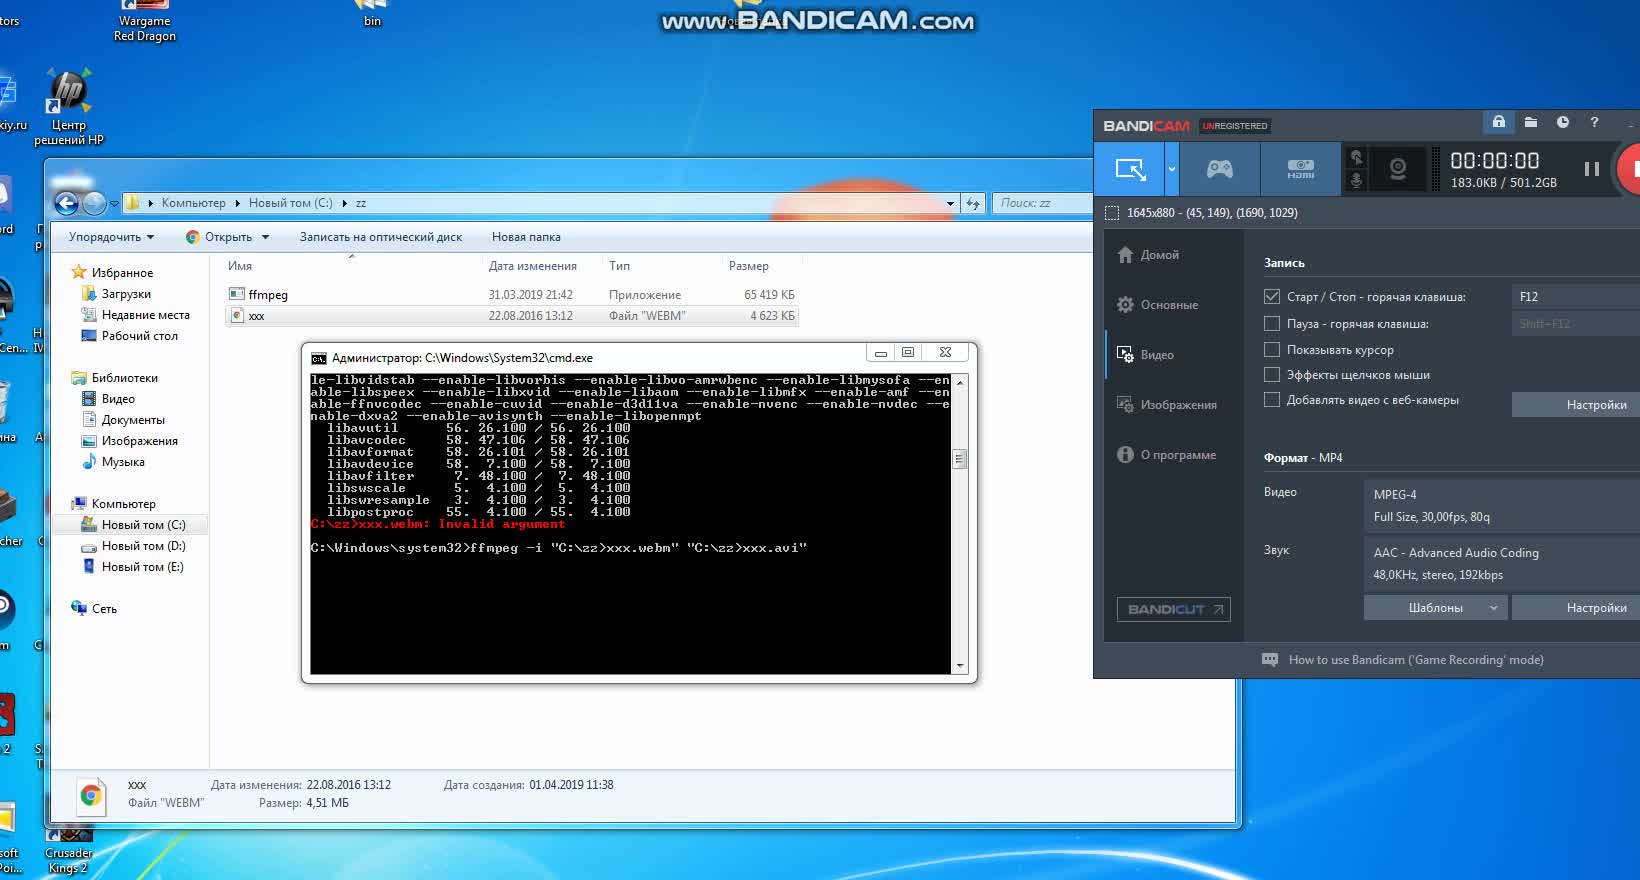The height and width of the screenshot is (880, 1640).
Task: Click the Поиск: zz search field
Action: (x=1040, y=203)
